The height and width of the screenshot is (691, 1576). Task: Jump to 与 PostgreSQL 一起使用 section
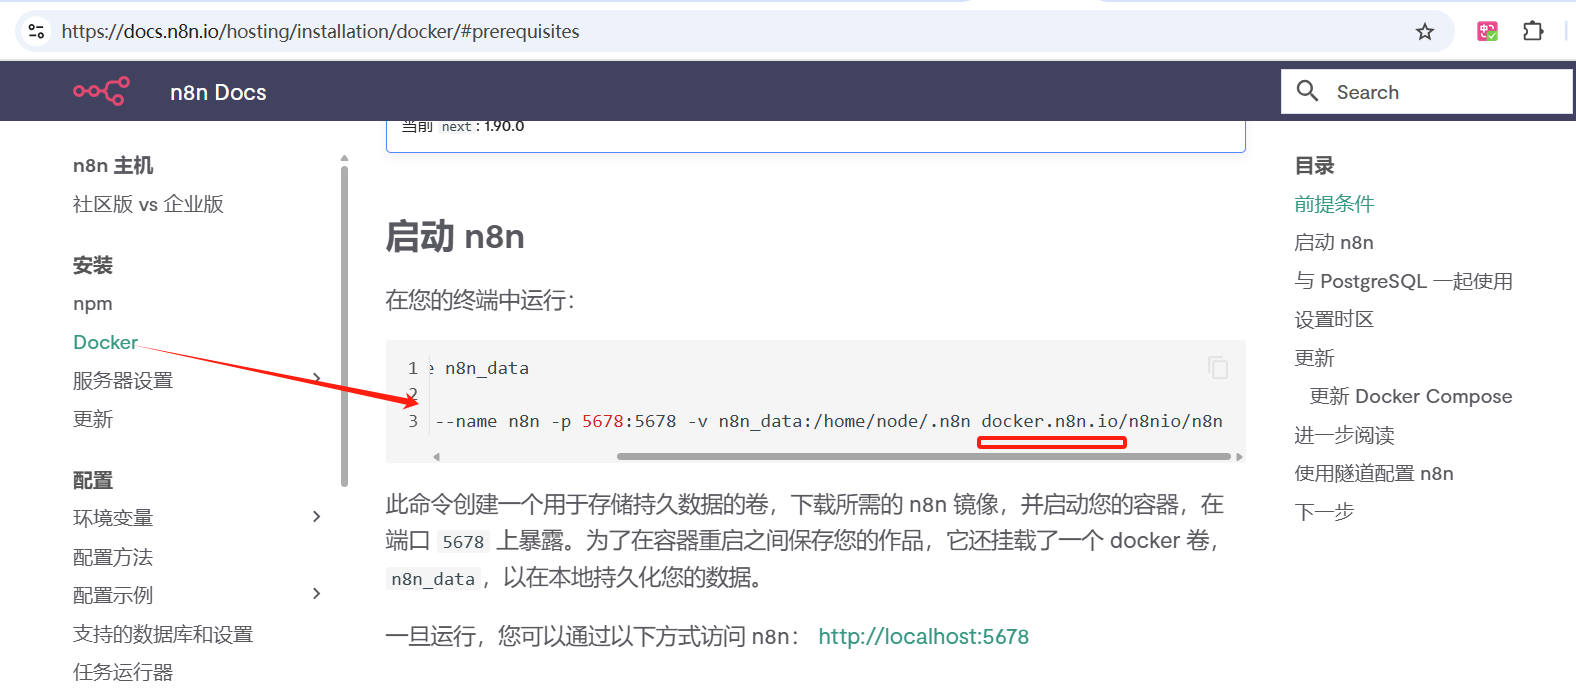(1403, 281)
